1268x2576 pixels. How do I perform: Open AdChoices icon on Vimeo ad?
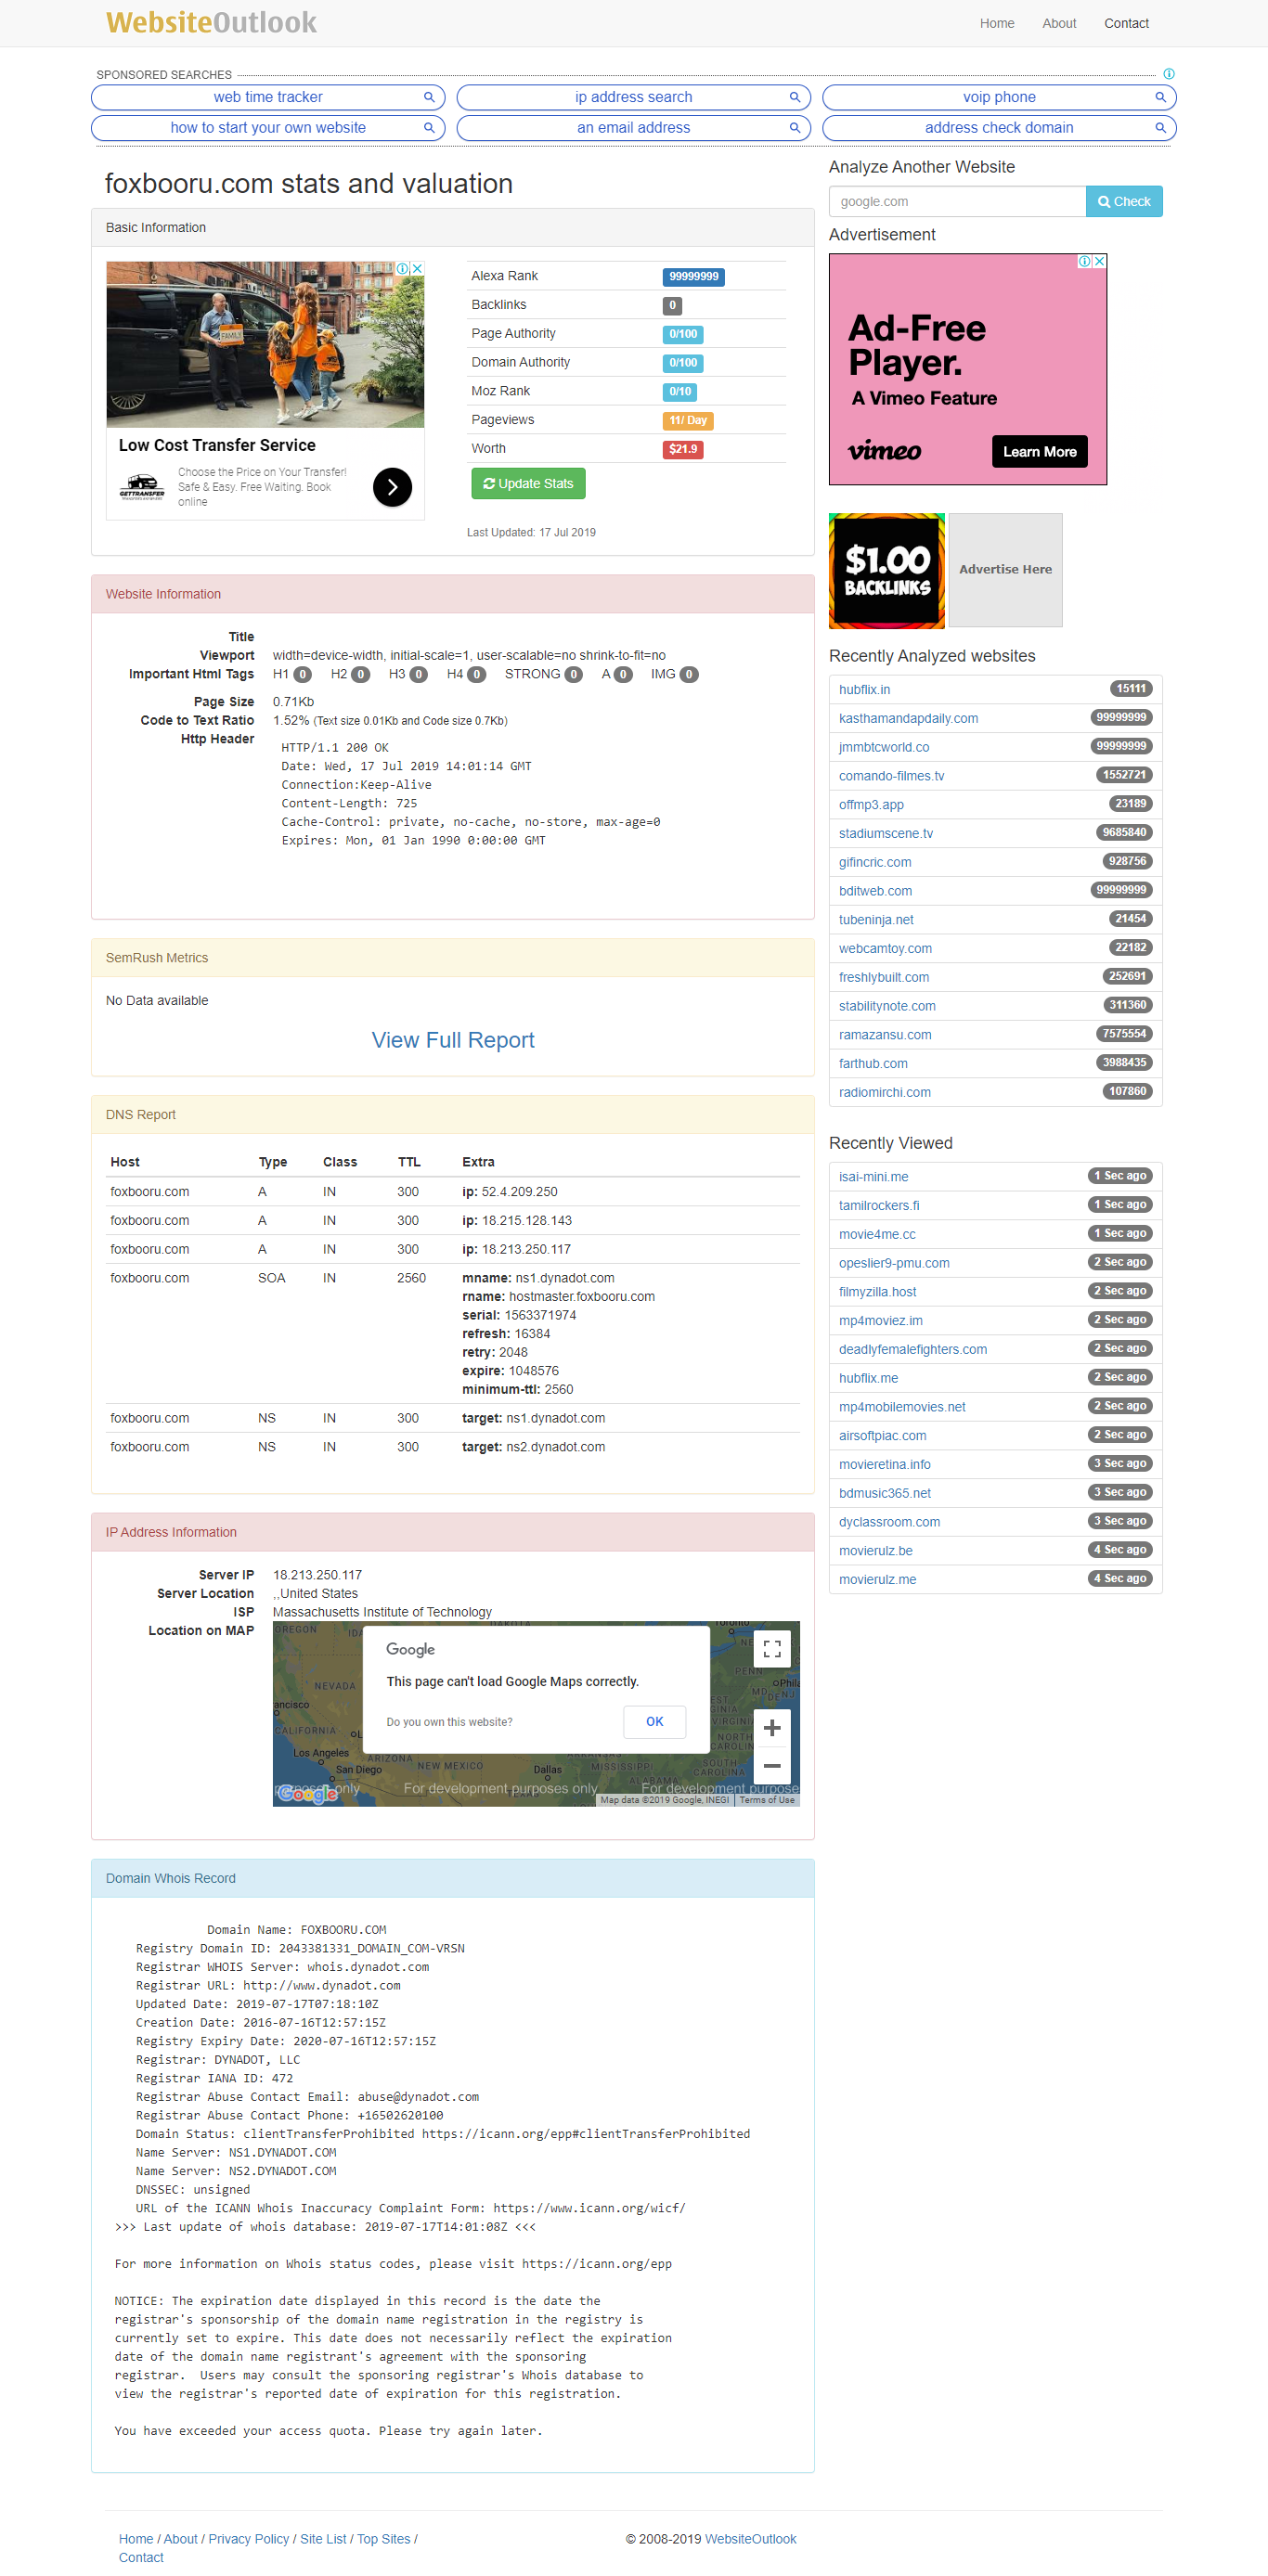[x=1085, y=261]
